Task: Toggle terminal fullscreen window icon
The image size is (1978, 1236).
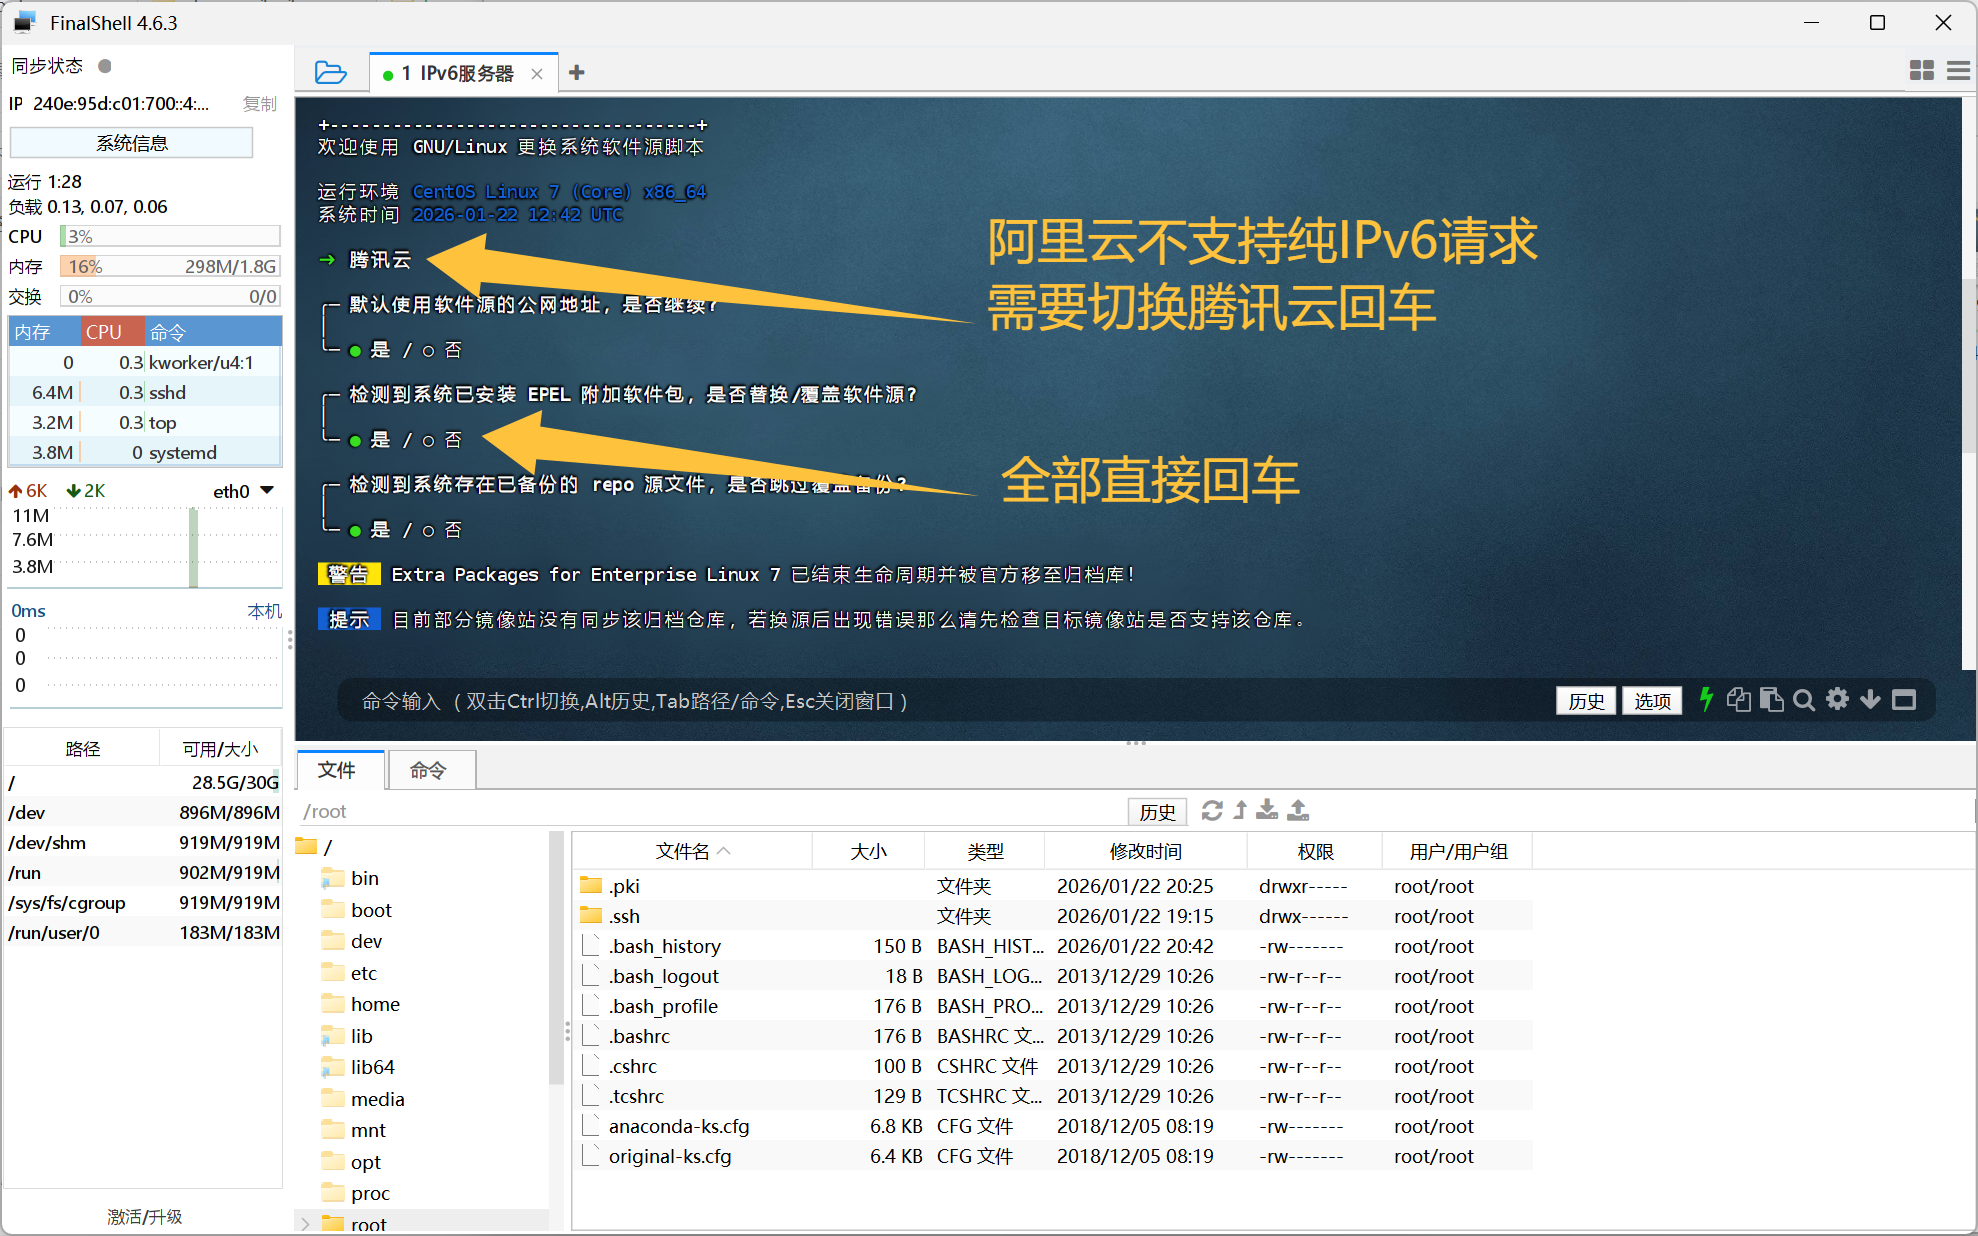Action: [1904, 700]
